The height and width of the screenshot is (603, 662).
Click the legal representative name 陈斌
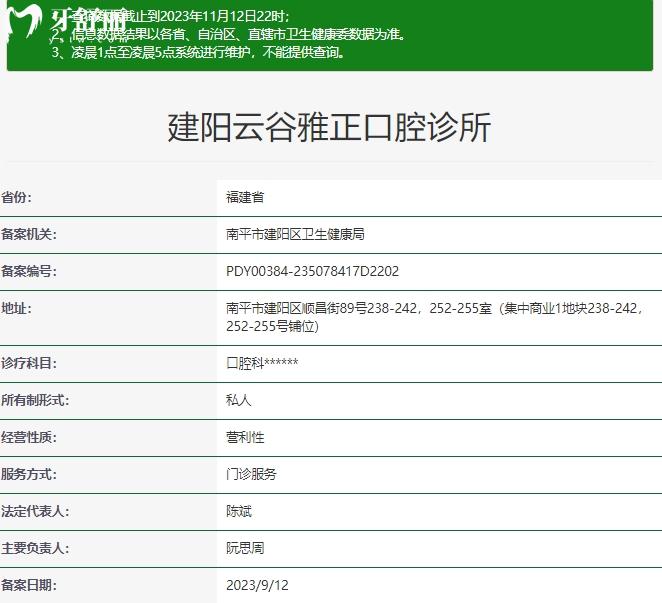[x=239, y=511]
